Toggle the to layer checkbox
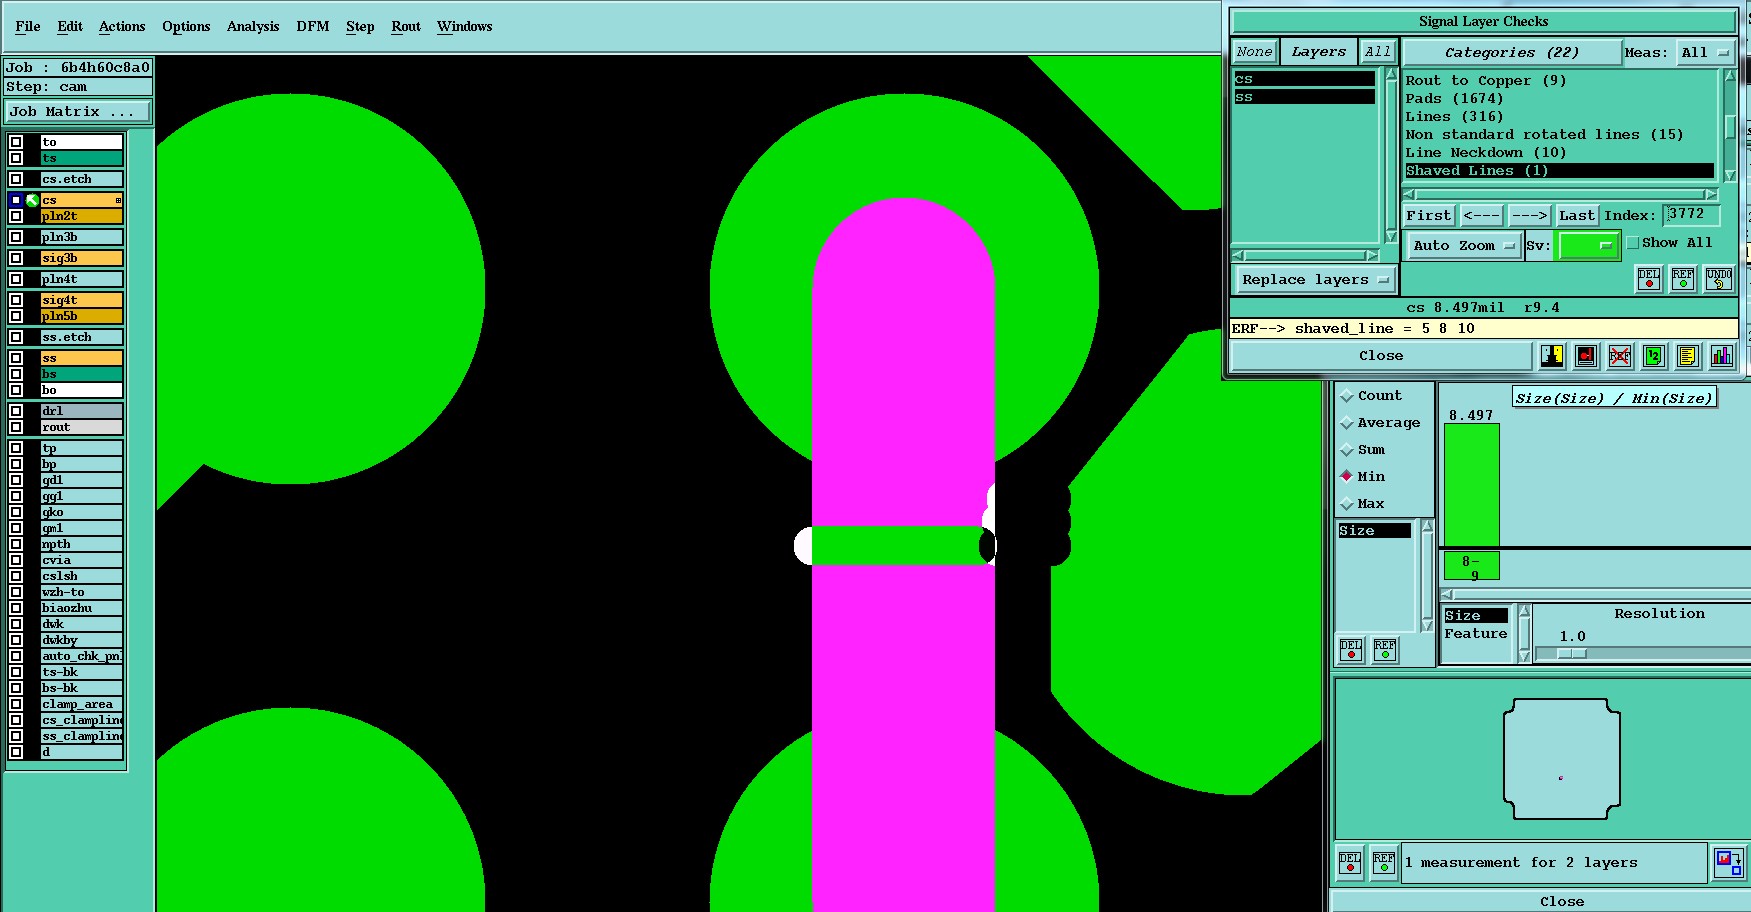 16,142
